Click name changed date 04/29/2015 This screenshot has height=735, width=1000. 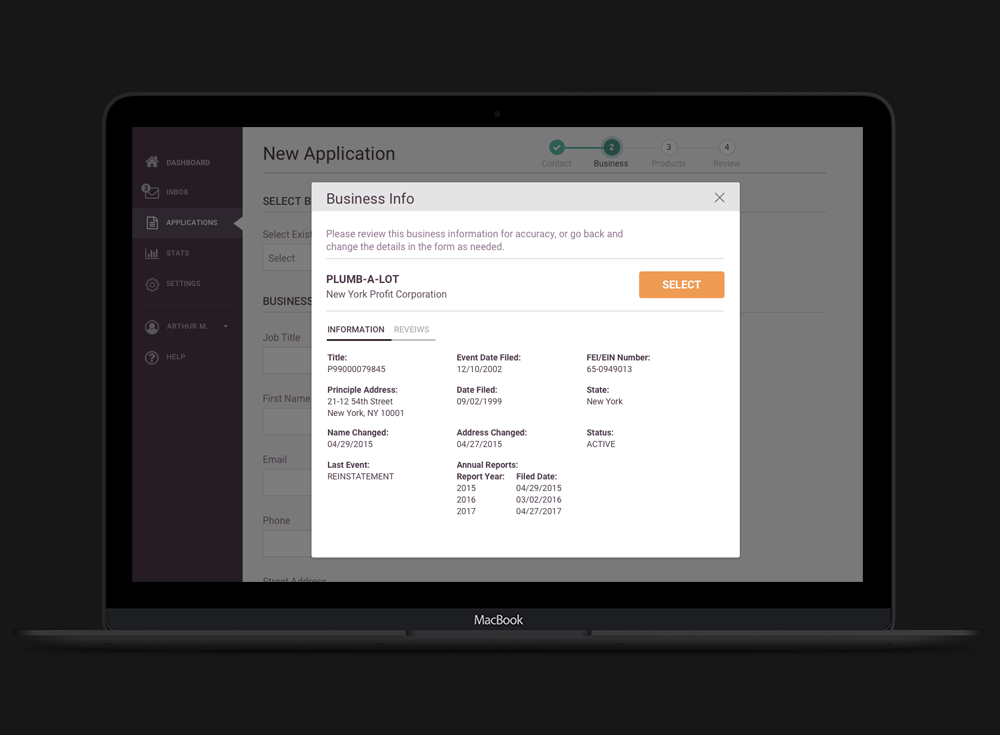tap(350, 445)
